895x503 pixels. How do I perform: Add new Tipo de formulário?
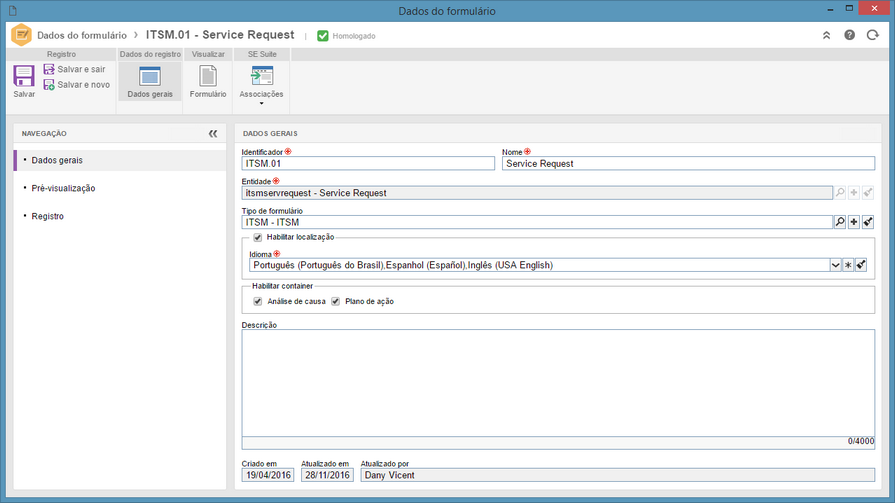coord(854,222)
